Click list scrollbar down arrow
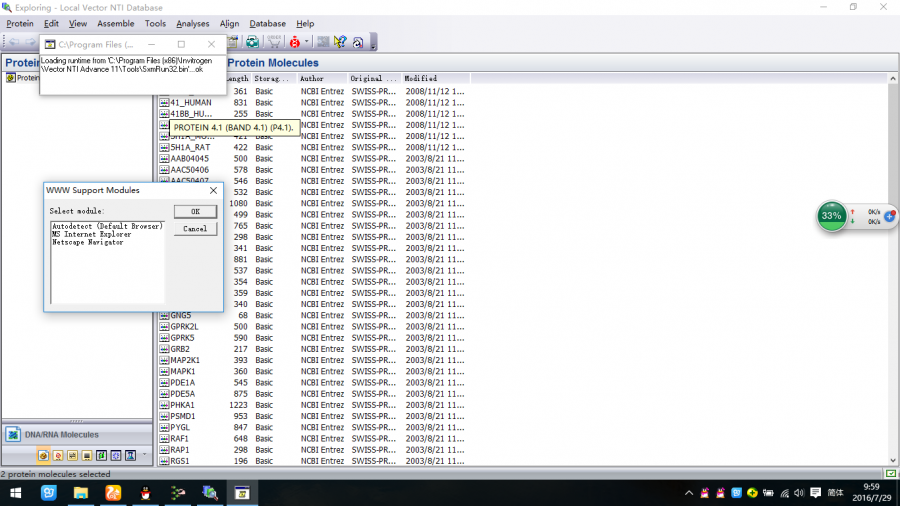The height and width of the screenshot is (506, 900). [x=893, y=460]
